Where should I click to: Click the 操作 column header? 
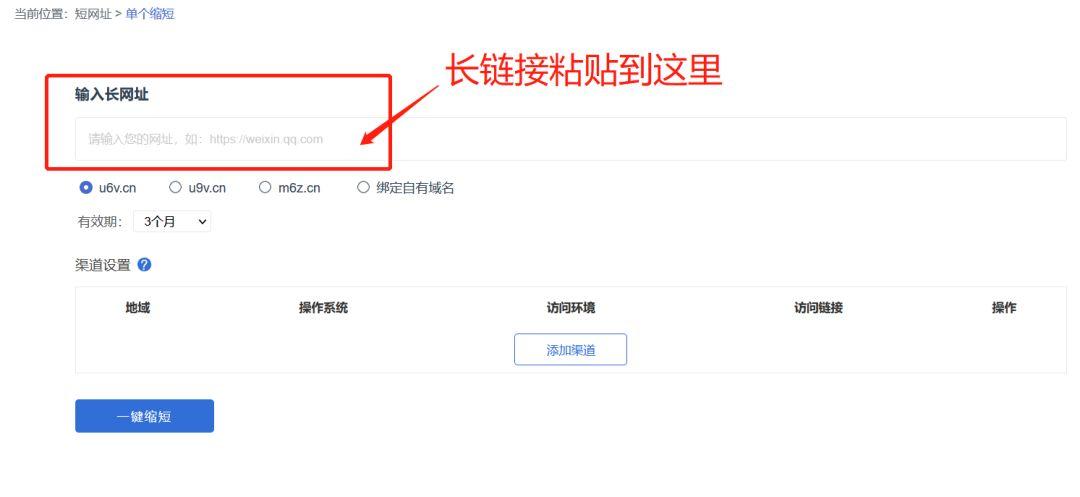click(x=1004, y=308)
